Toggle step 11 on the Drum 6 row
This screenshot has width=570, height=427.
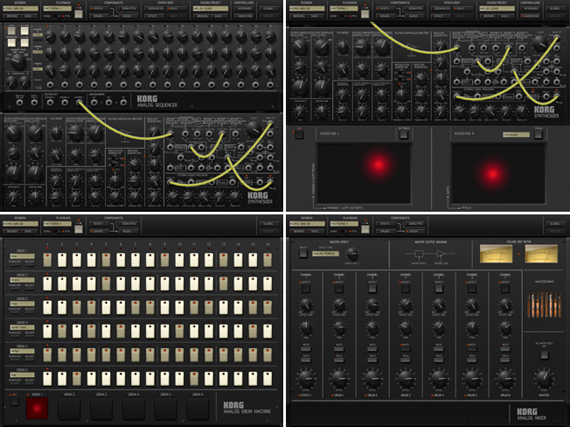[x=194, y=378]
